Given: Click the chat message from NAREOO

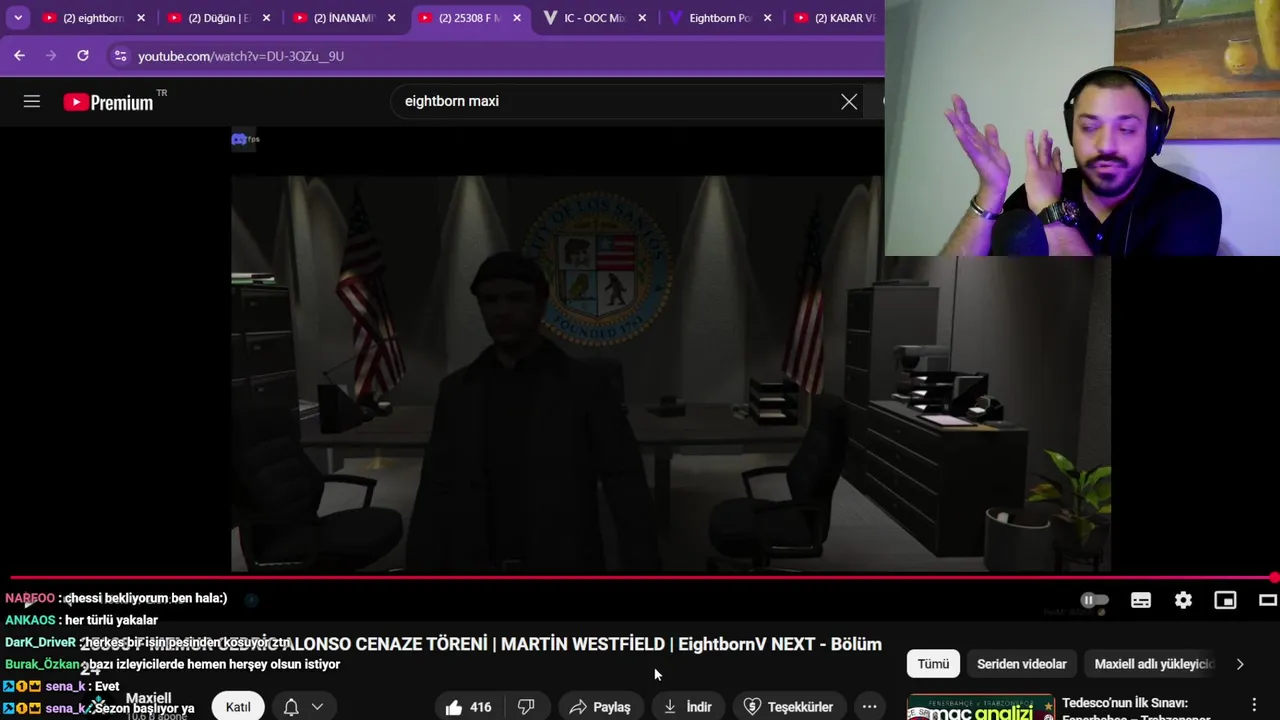Looking at the screenshot, I should coord(116,598).
